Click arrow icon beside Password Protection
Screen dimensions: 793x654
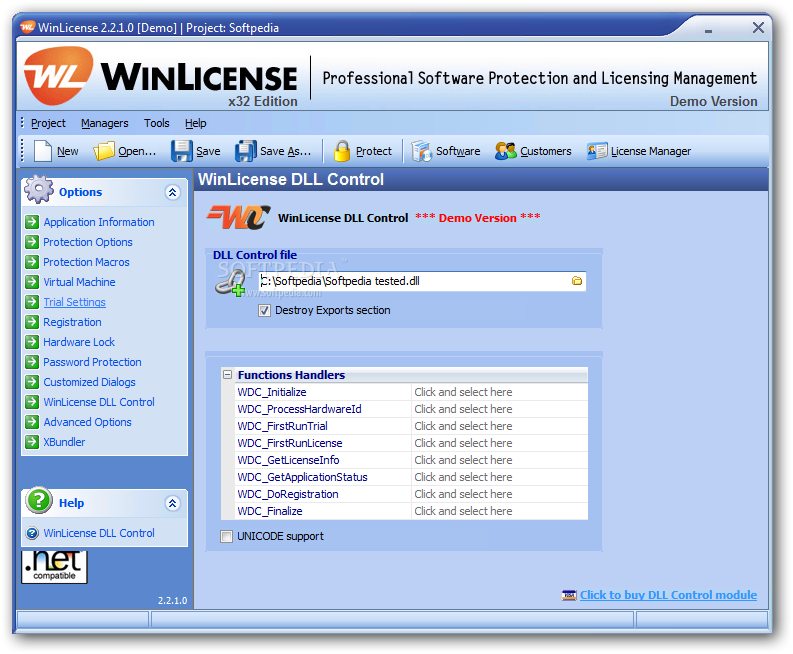pos(32,362)
